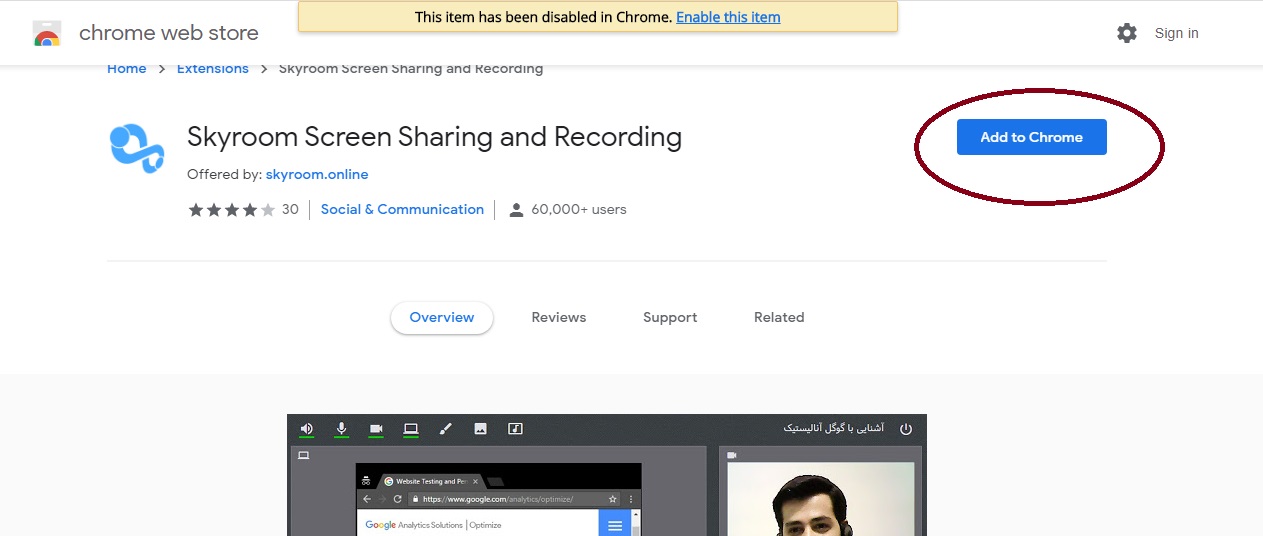Click the microphone icon in preview toolbar
The height and width of the screenshot is (536, 1263).
pos(341,429)
